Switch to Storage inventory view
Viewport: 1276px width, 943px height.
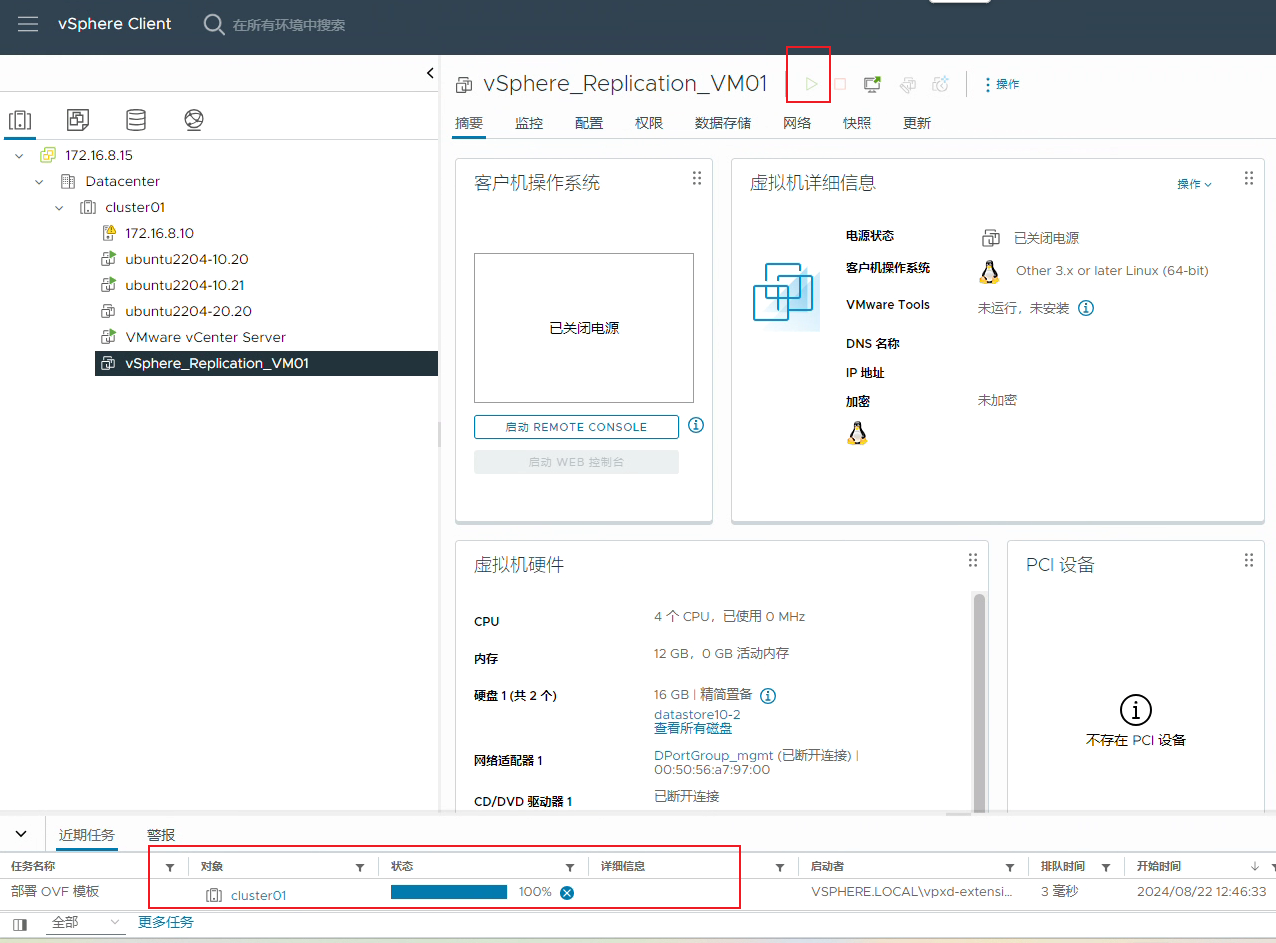tap(136, 120)
